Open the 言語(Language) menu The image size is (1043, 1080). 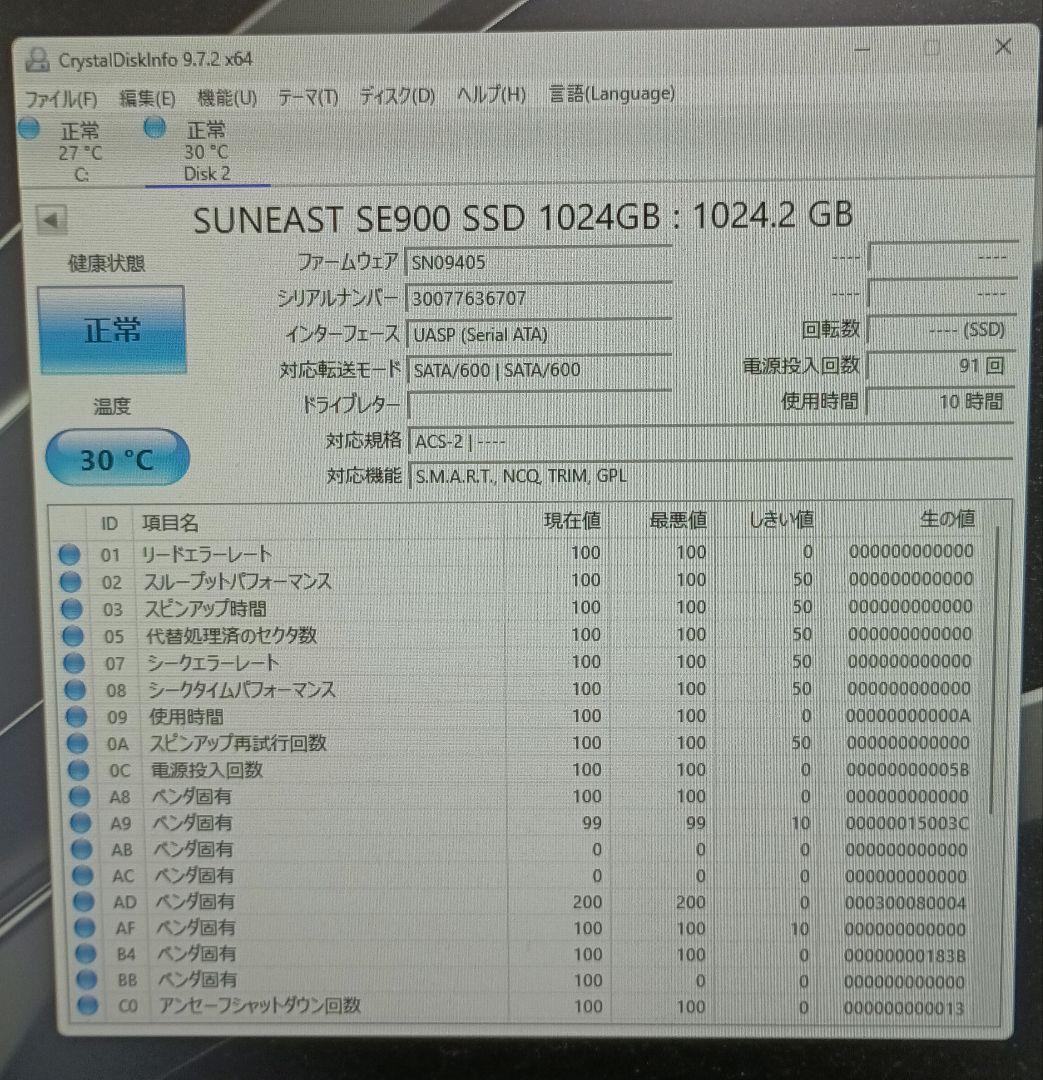click(612, 93)
